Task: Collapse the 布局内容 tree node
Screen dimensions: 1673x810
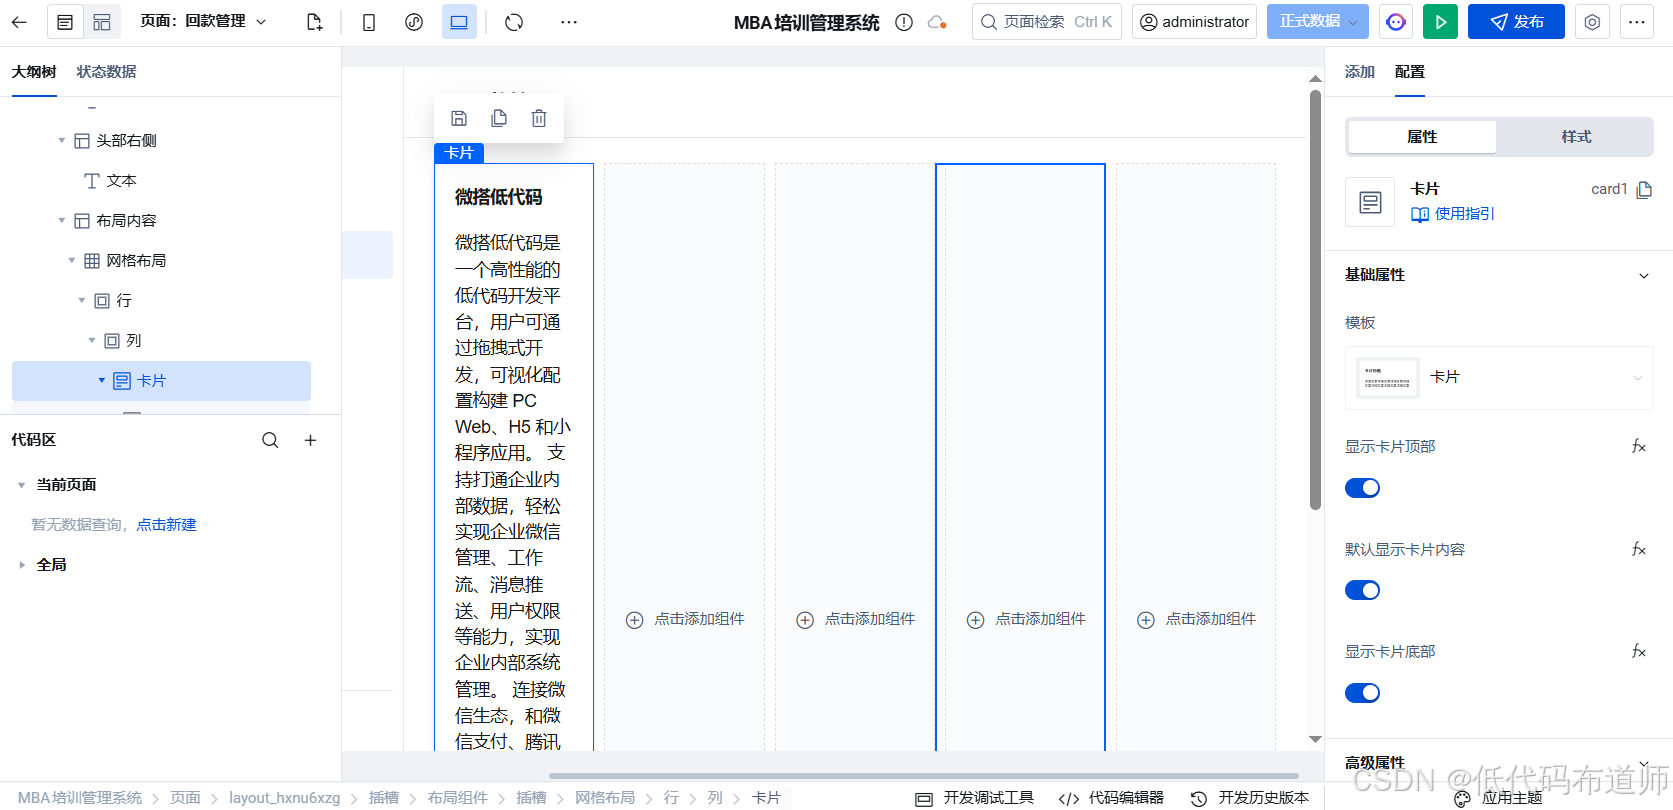Action: tap(62, 221)
